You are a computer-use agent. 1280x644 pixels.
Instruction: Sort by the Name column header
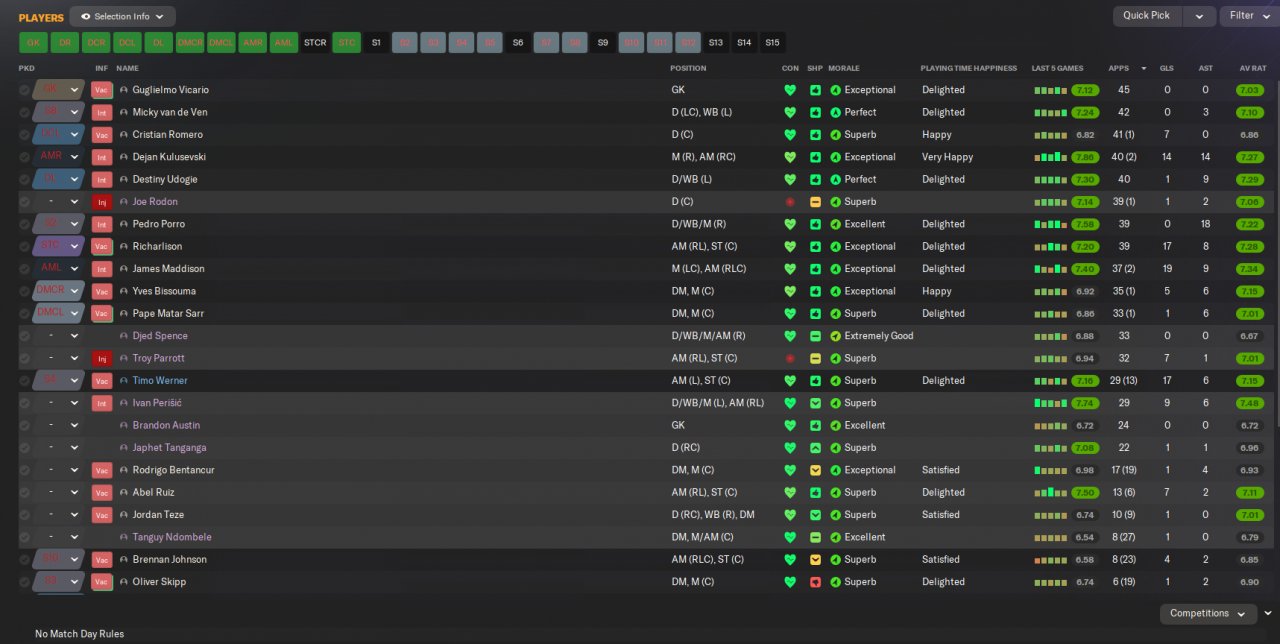[x=127, y=68]
